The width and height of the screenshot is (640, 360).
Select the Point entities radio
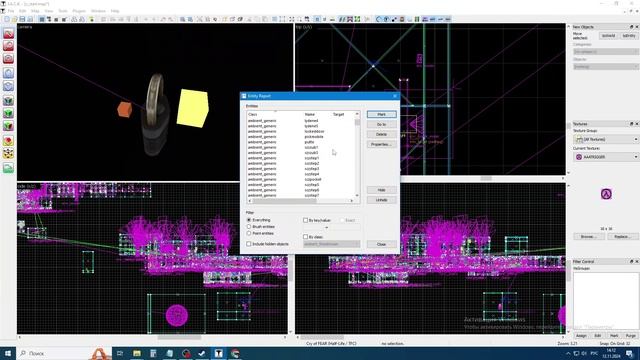coord(249,233)
